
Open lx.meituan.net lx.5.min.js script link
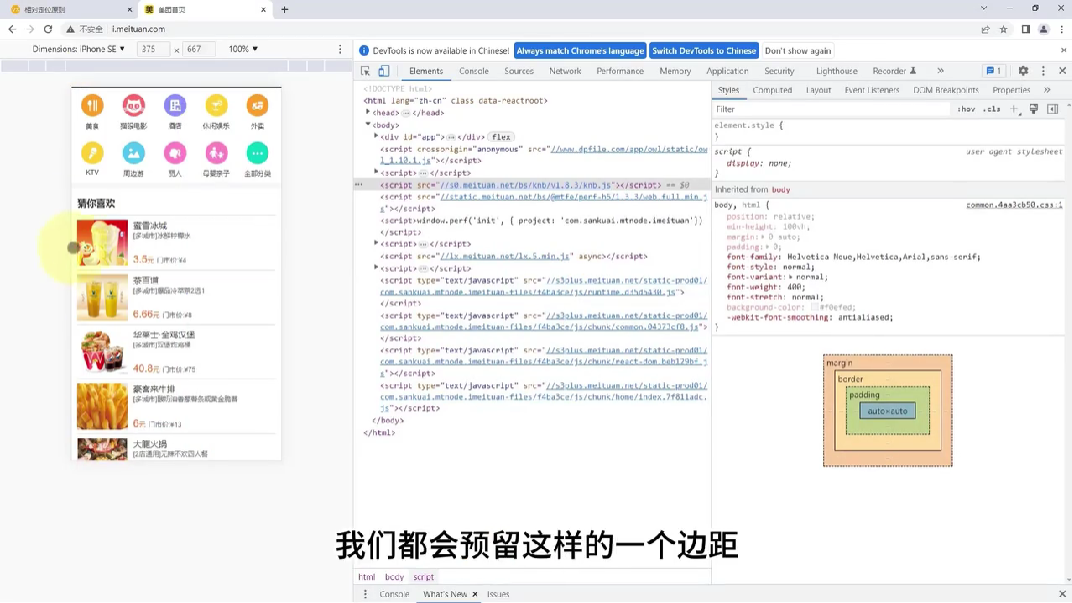(505, 256)
